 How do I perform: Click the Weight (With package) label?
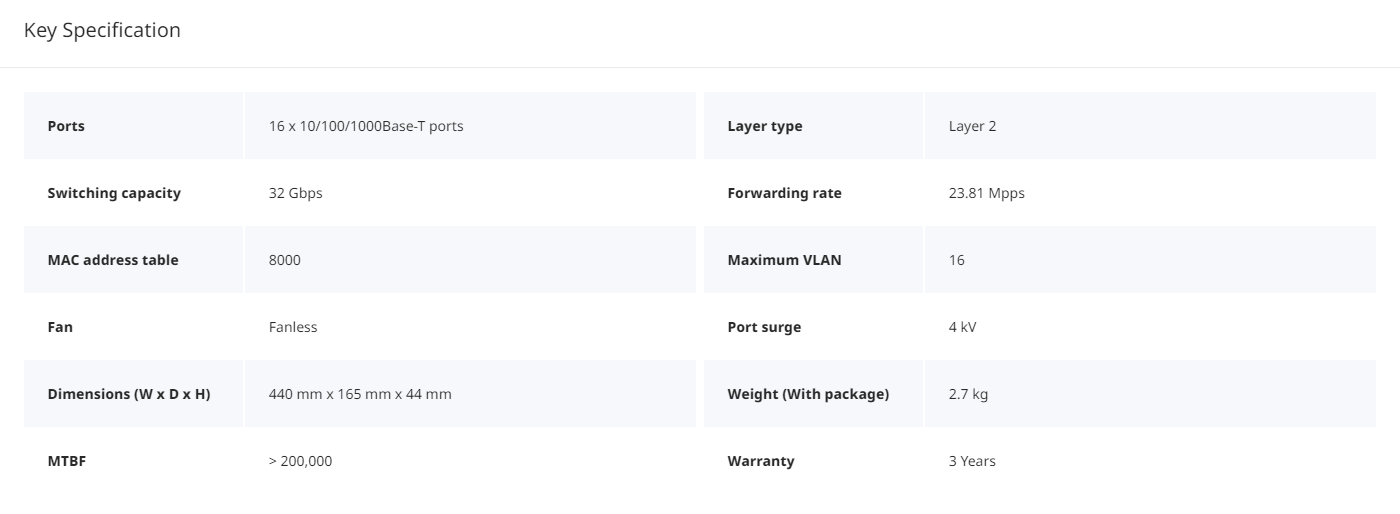point(808,394)
